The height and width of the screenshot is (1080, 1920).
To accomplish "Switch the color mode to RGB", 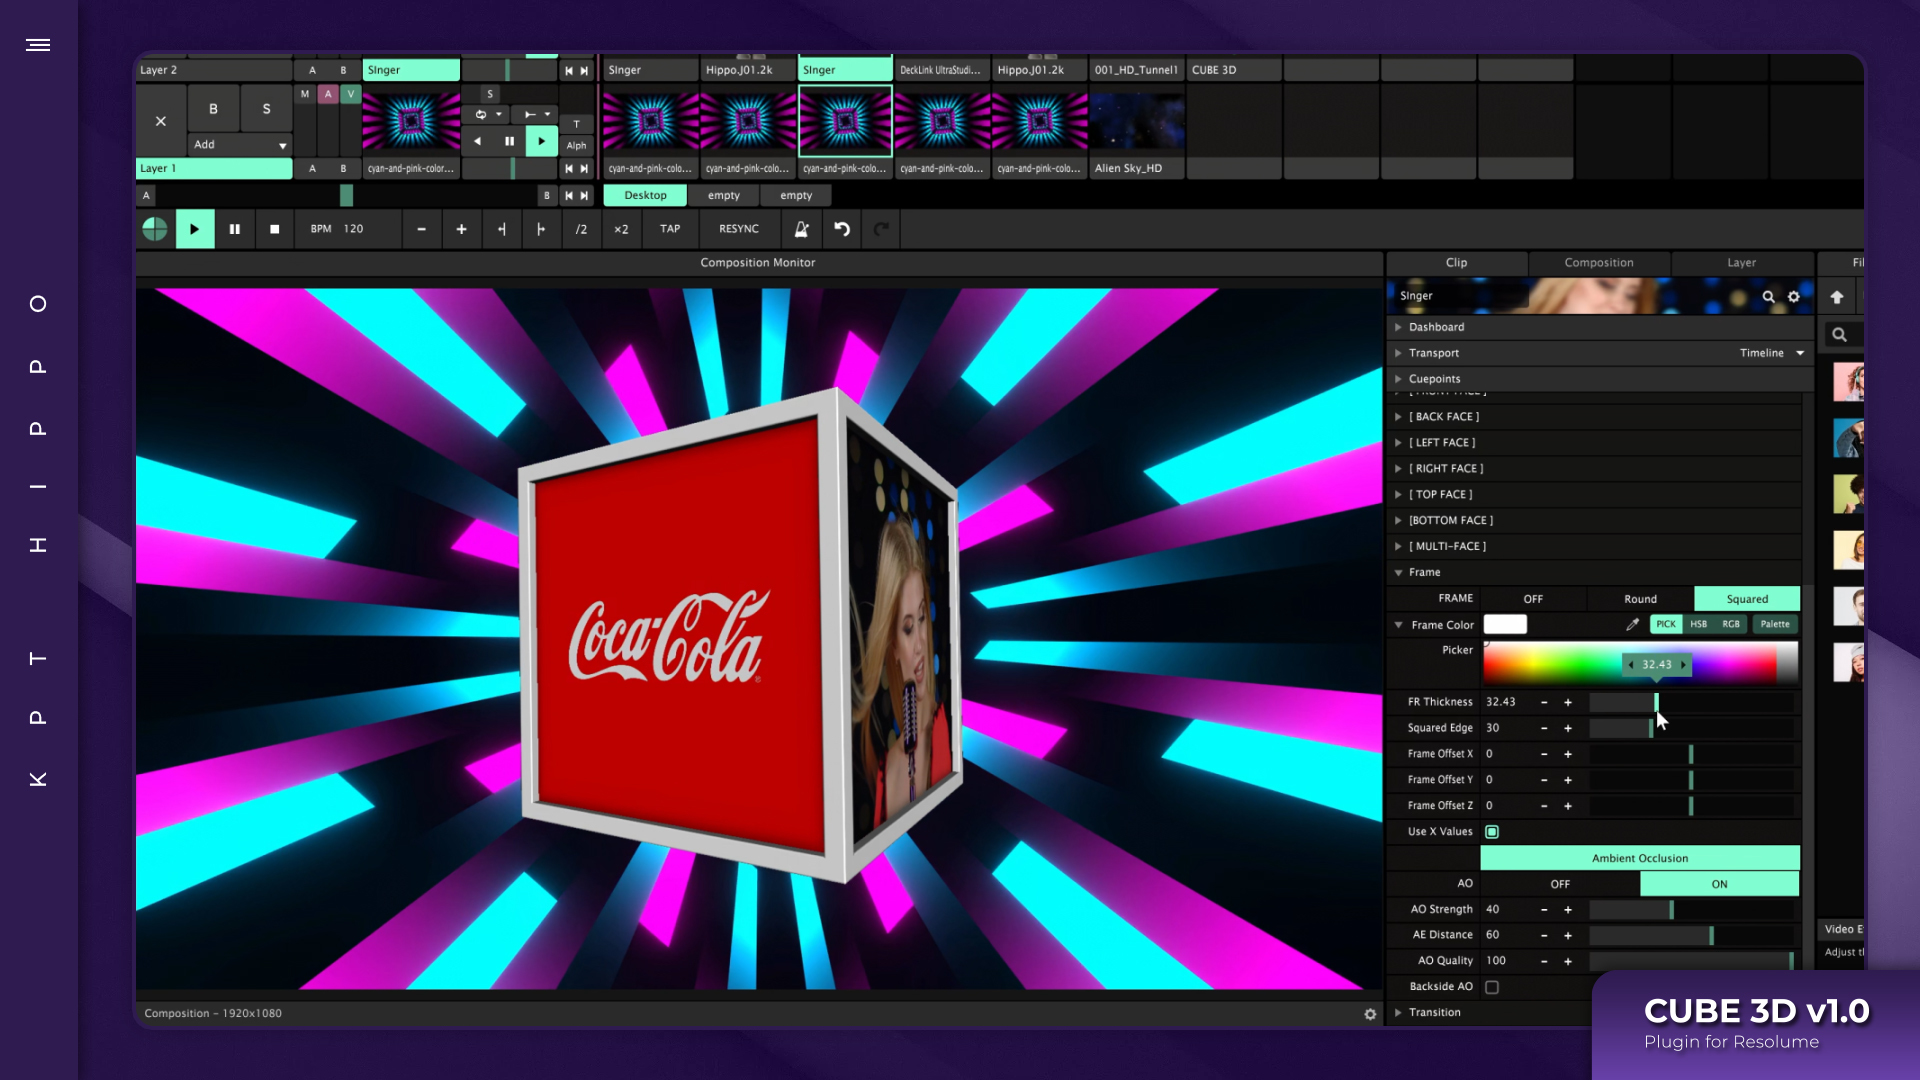I will pos(1731,625).
